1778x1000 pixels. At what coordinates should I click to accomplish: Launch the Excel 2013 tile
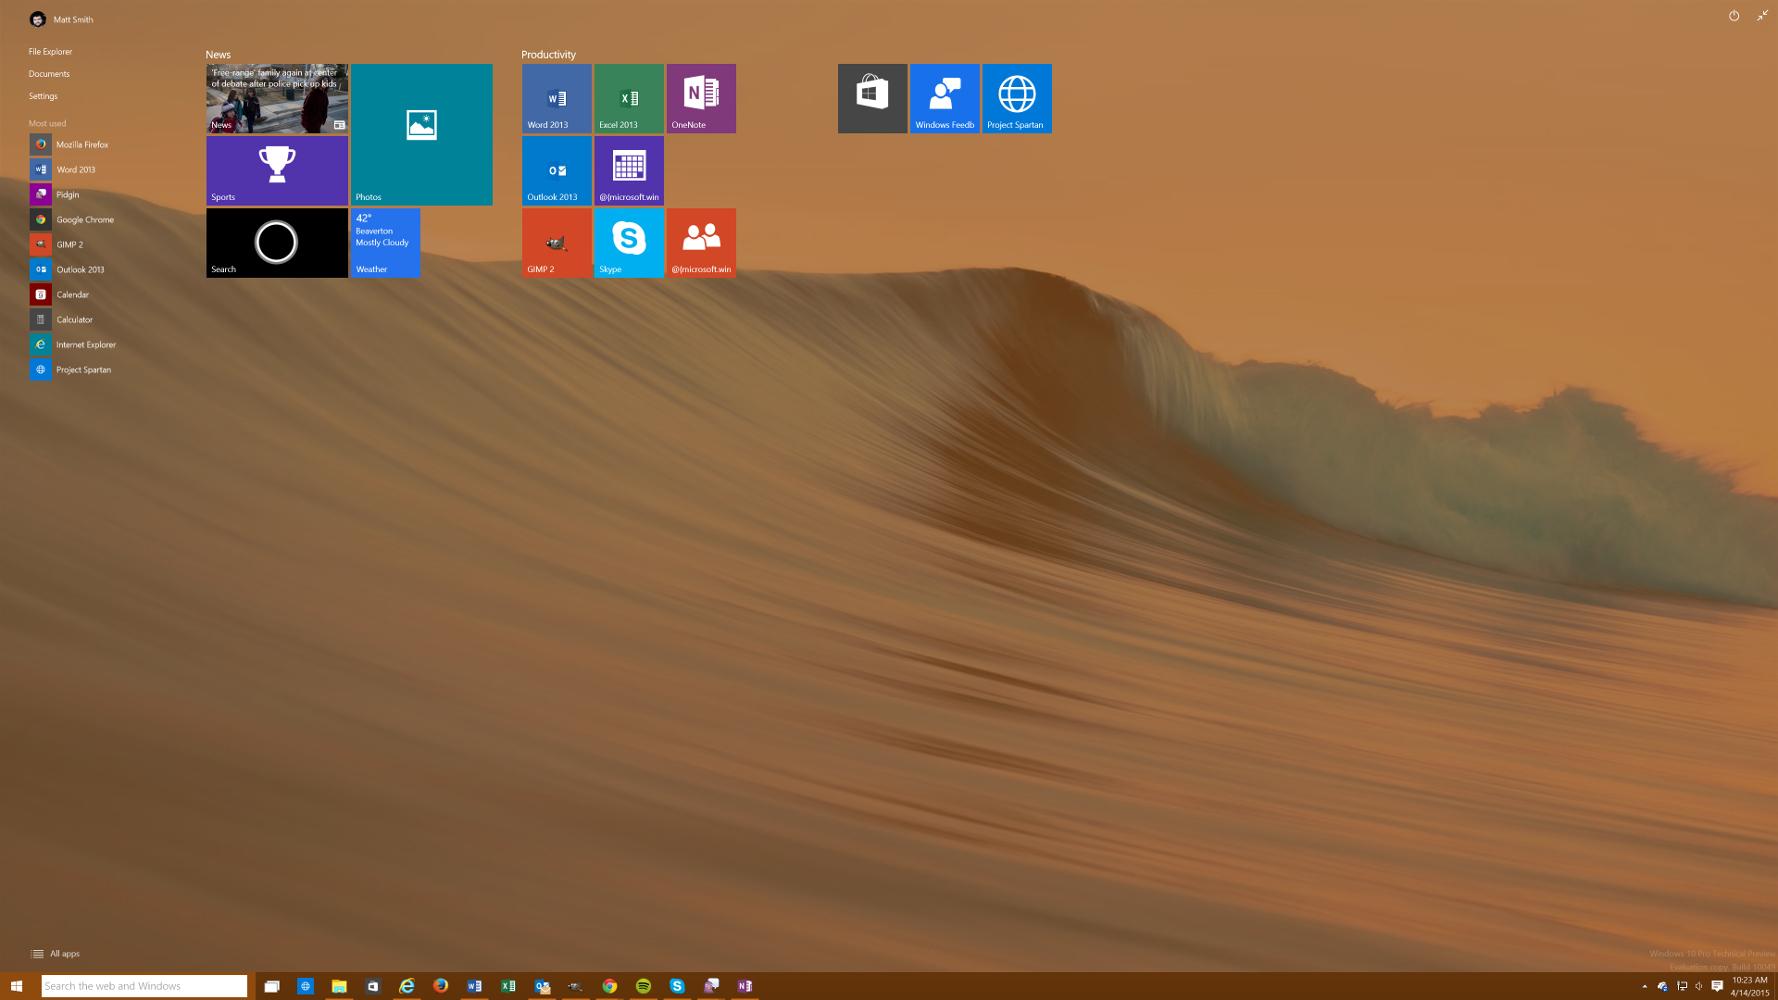tap(628, 98)
